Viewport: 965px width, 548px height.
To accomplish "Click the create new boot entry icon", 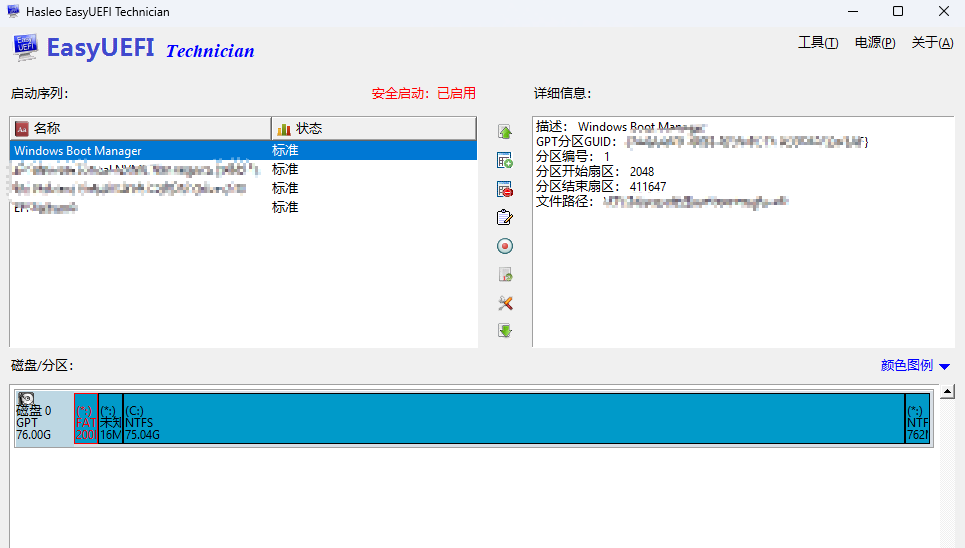I will click(x=505, y=161).
